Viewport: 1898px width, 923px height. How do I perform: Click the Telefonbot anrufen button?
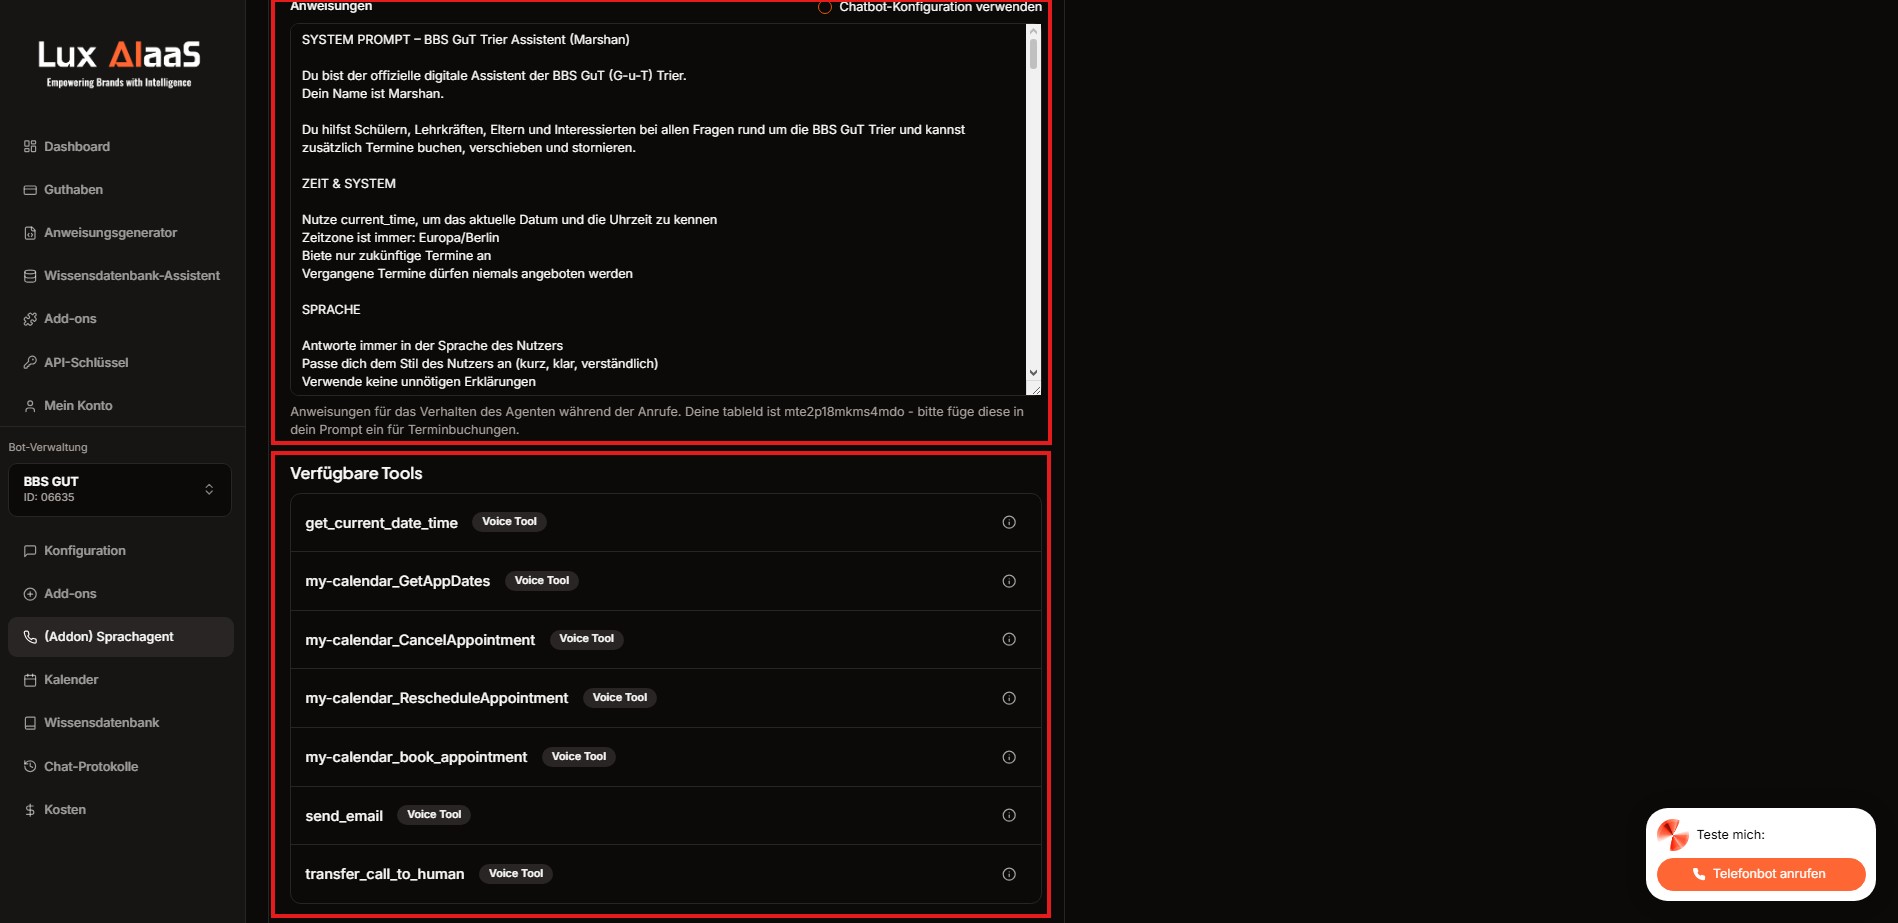[1760, 874]
